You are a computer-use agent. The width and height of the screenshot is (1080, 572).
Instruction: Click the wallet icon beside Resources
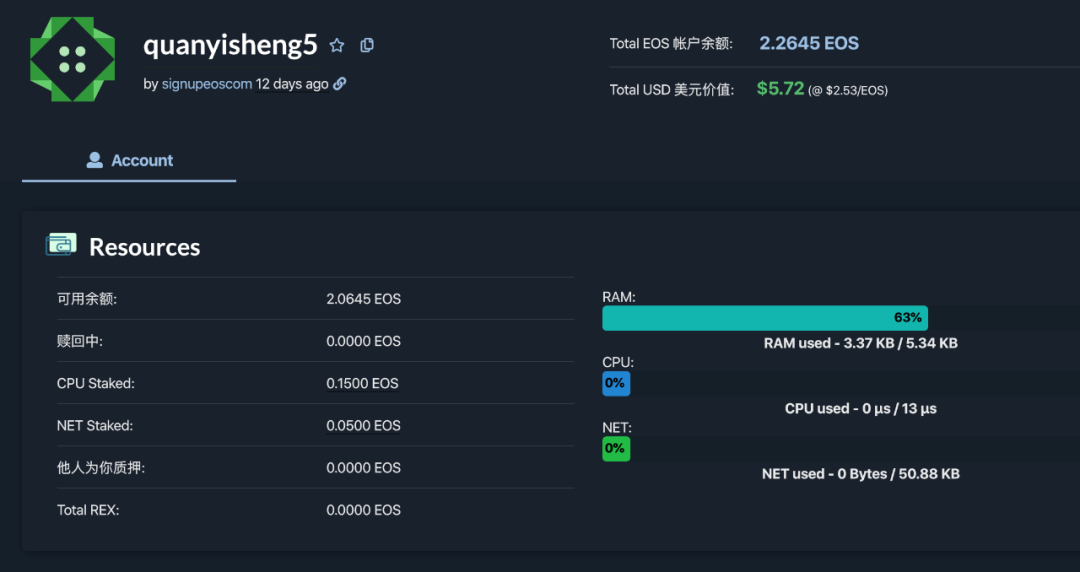point(61,244)
